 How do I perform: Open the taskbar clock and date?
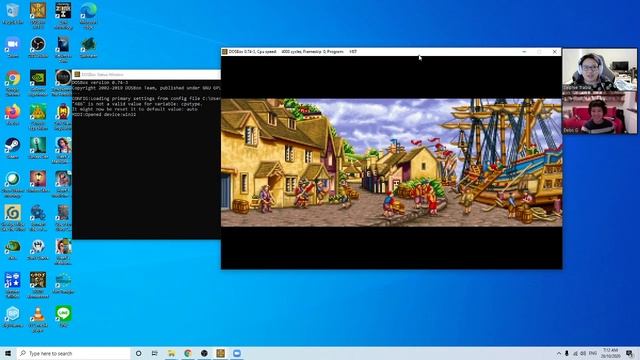point(611,353)
